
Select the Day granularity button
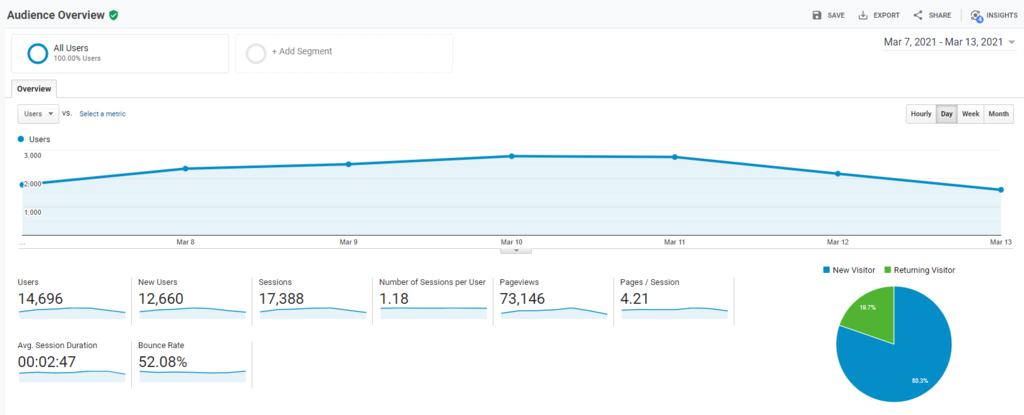[946, 114]
